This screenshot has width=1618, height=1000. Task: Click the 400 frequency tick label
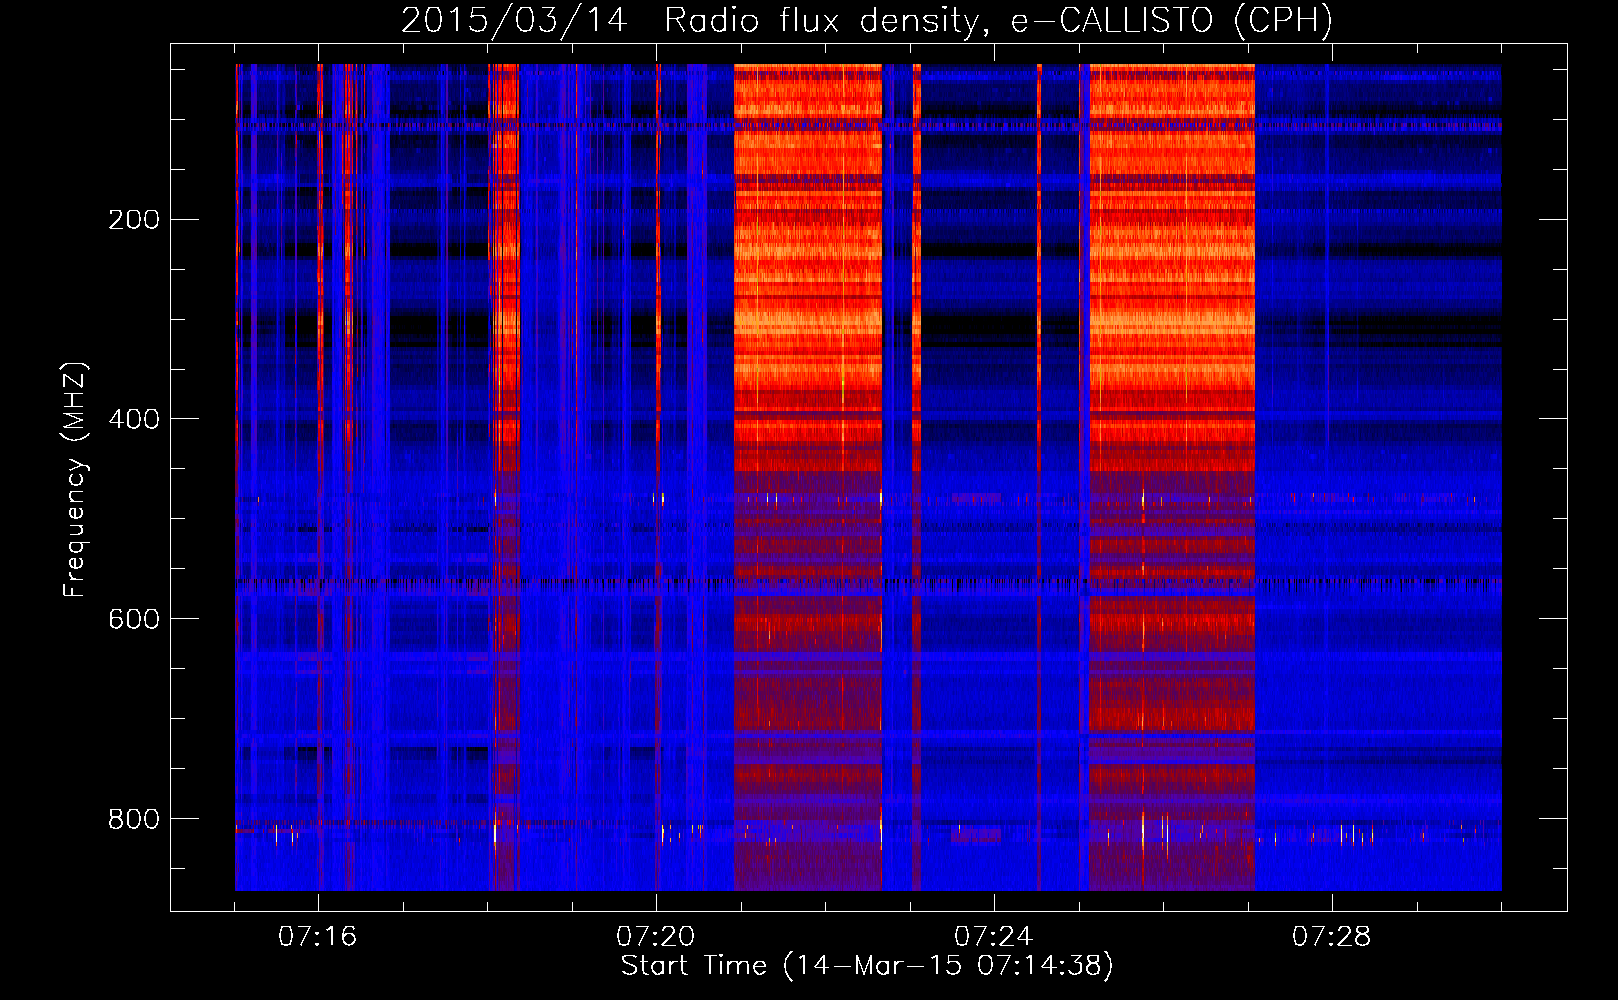point(134,419)
